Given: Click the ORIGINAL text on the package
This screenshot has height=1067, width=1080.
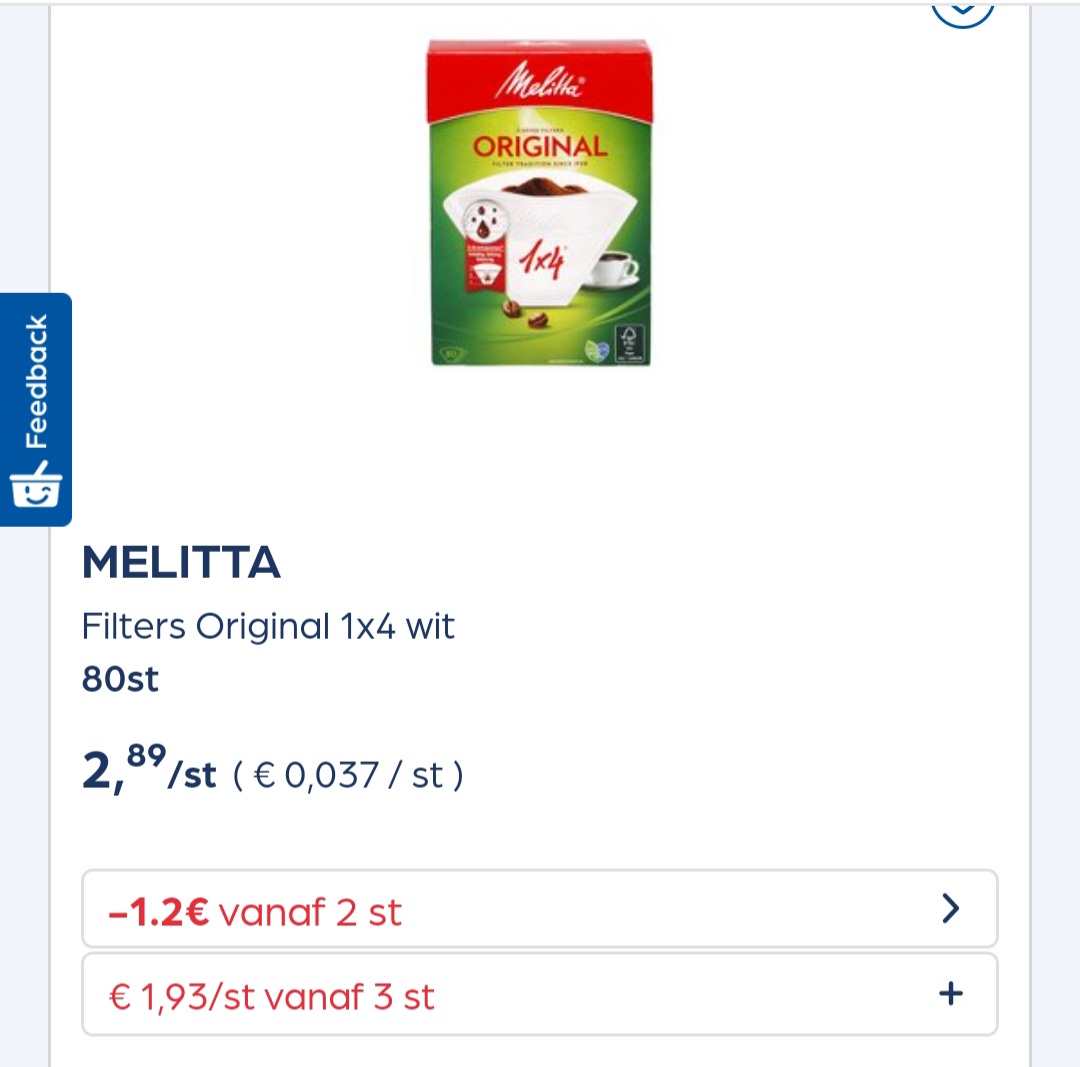Looking at the screenshot, I should 540,146.
